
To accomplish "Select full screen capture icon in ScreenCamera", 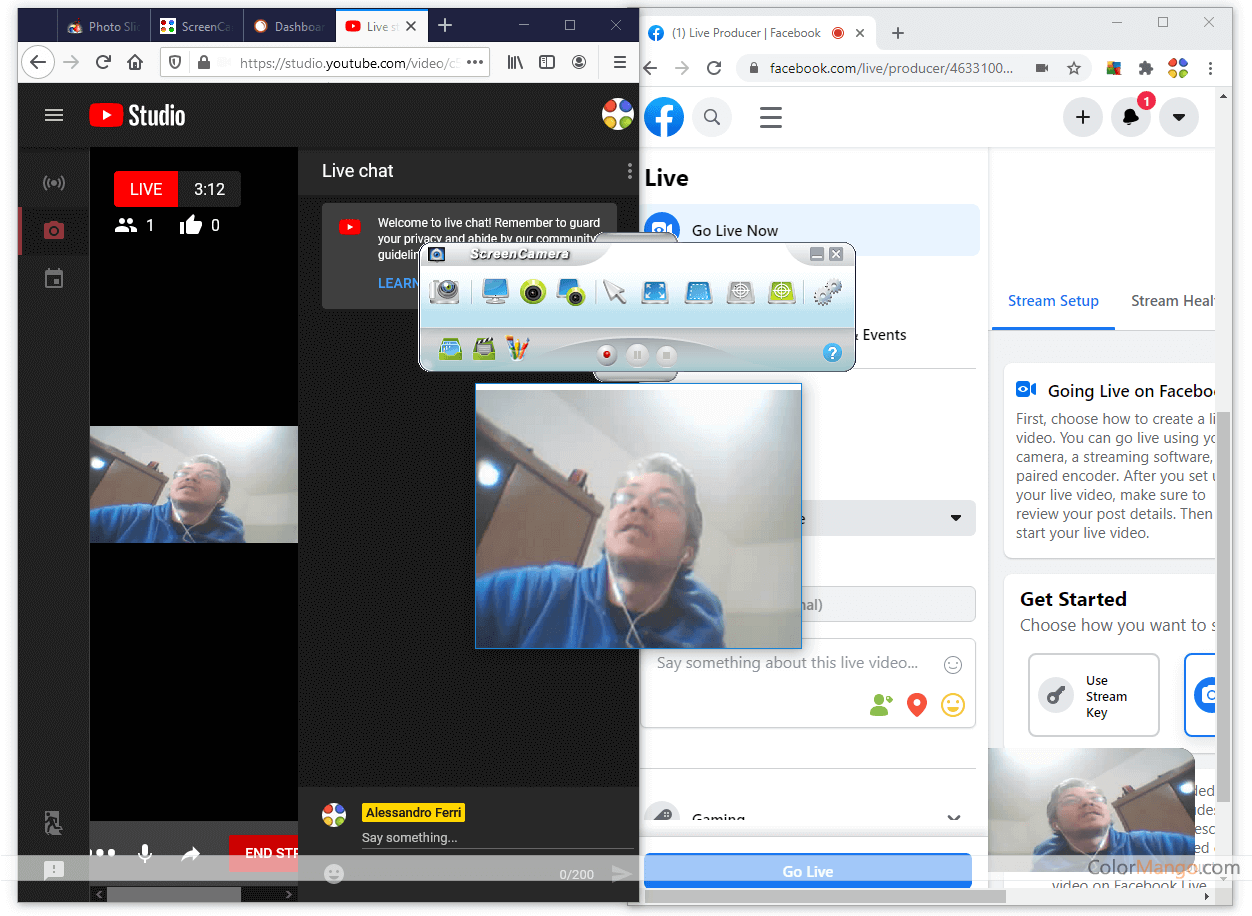I will pos(655,292).
